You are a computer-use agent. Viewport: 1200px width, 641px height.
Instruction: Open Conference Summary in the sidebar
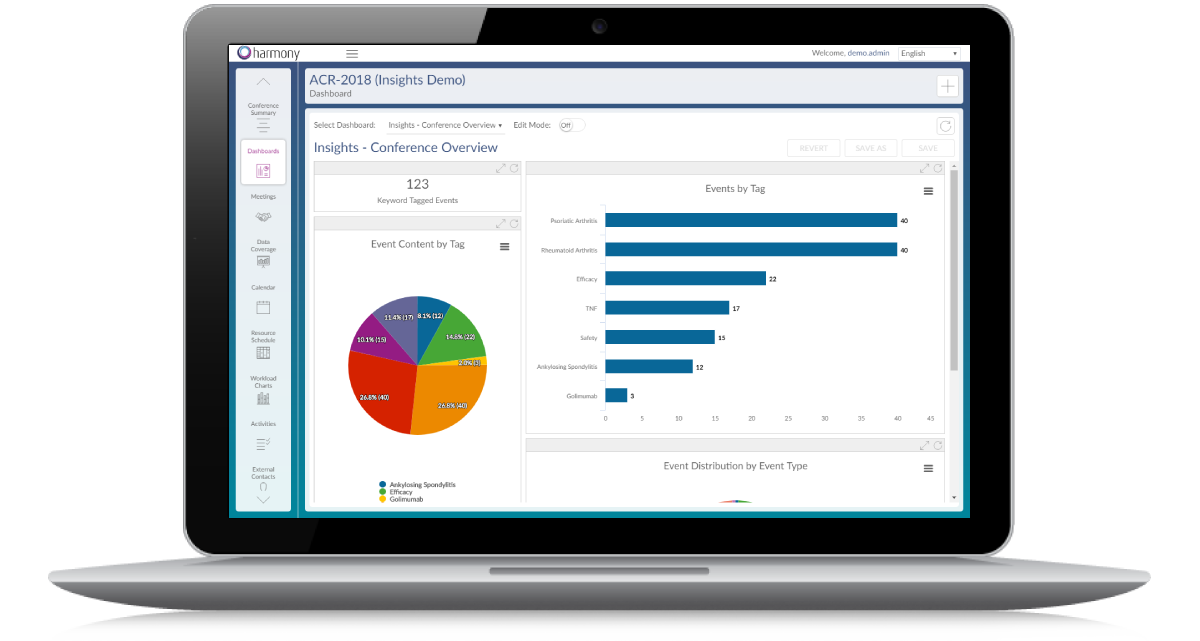[x=263, y=116]
